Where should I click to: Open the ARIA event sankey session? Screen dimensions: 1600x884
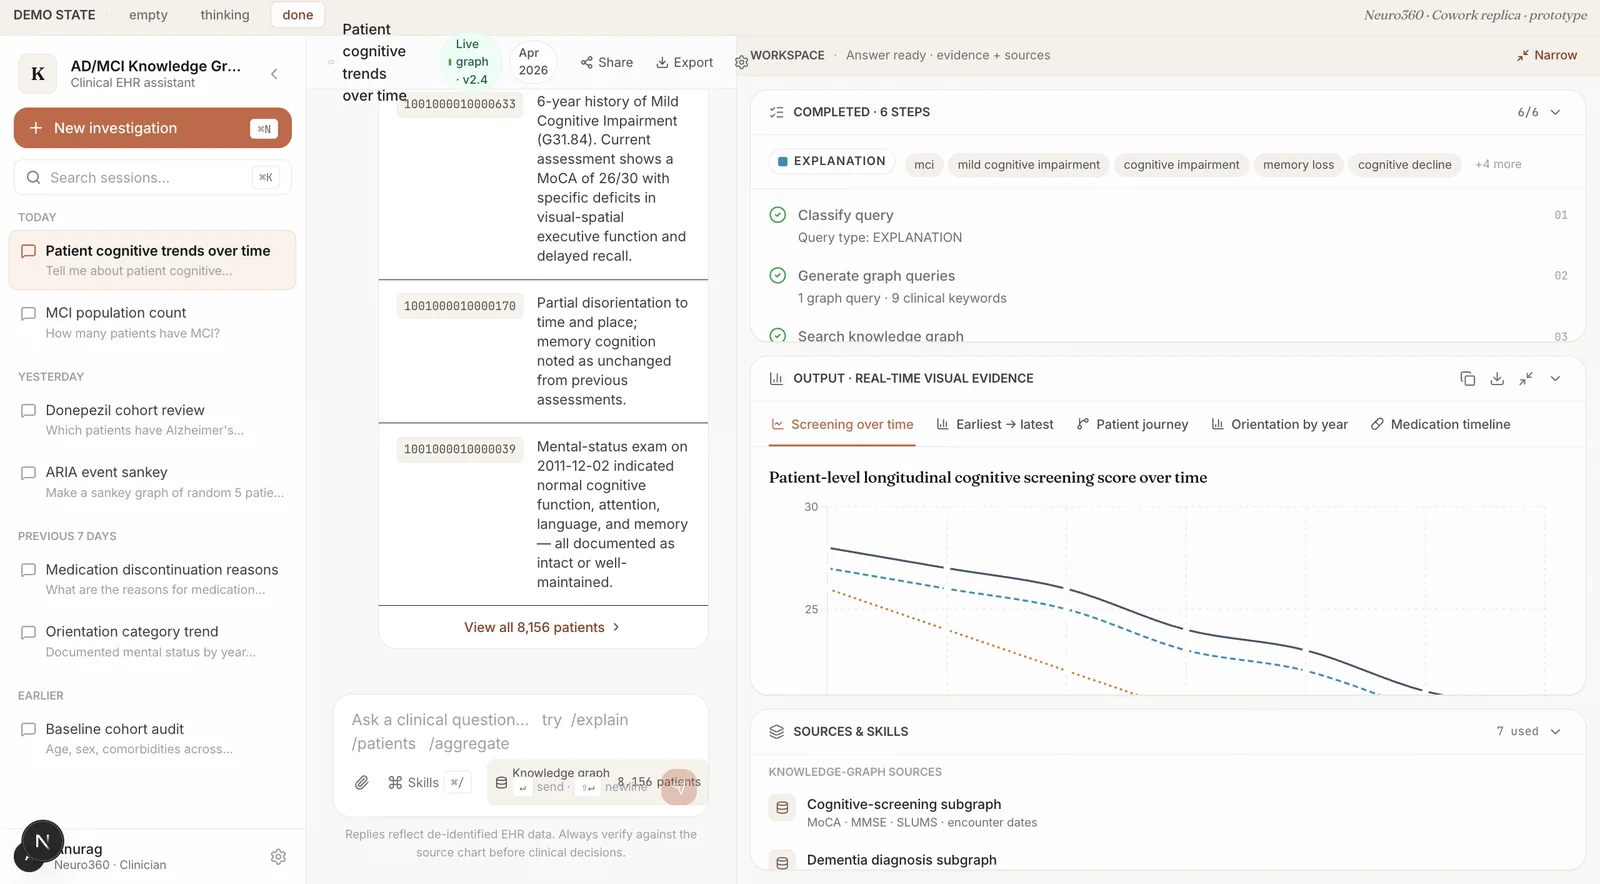coord(153,482)
